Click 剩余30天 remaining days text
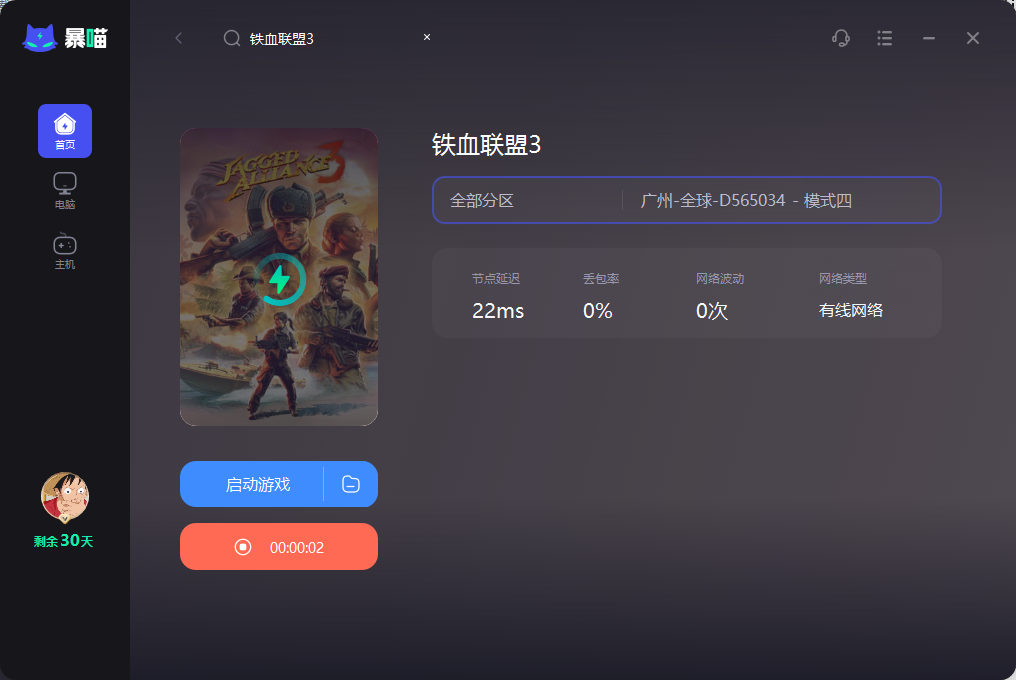1016x680 pixels. [64, 541]
